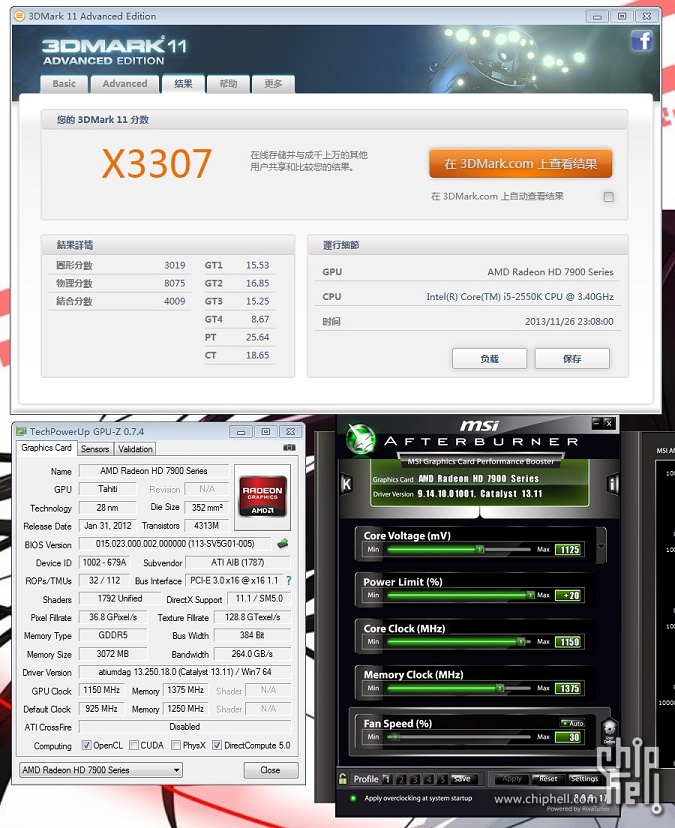Click the GPU-Z title bar app icon

21,431
